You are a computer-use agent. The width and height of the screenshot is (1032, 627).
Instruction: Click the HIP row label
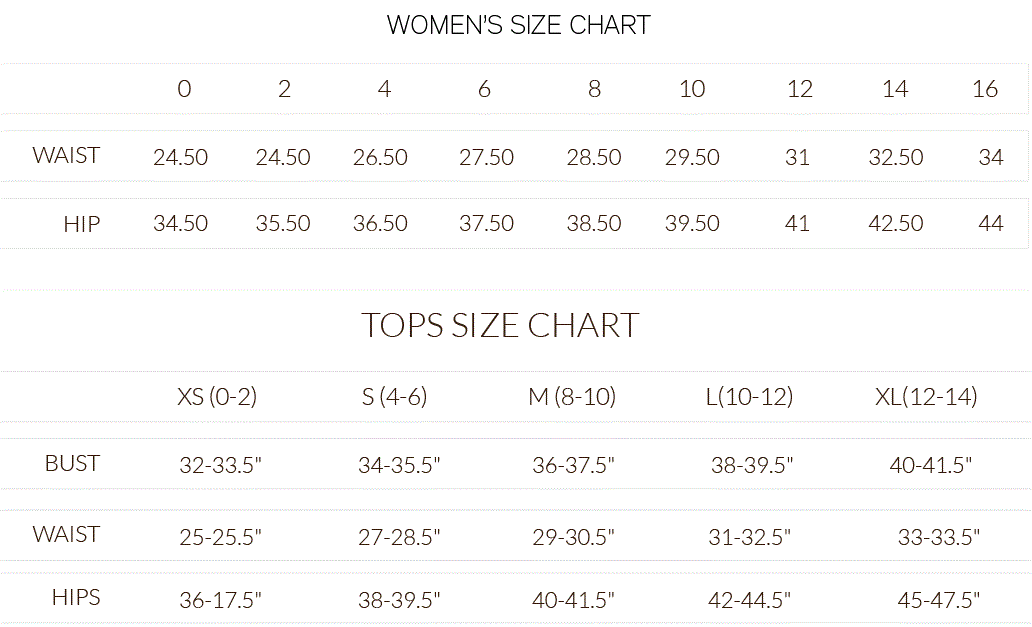click(x=82, y=224)
